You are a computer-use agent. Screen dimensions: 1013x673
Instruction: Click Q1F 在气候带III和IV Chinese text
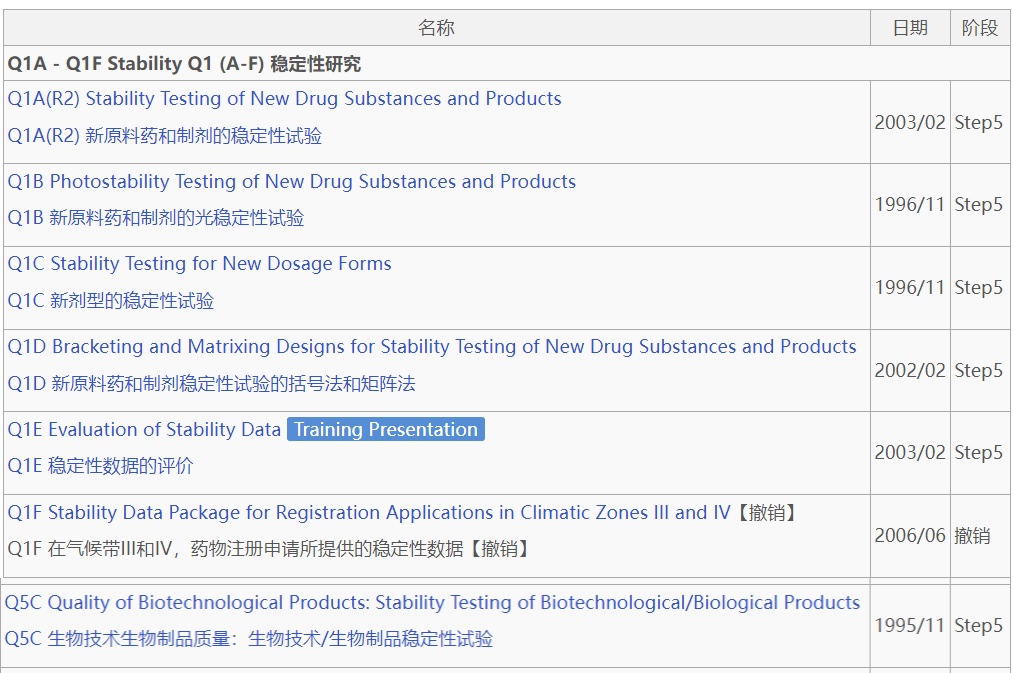[x=268, y=549]
